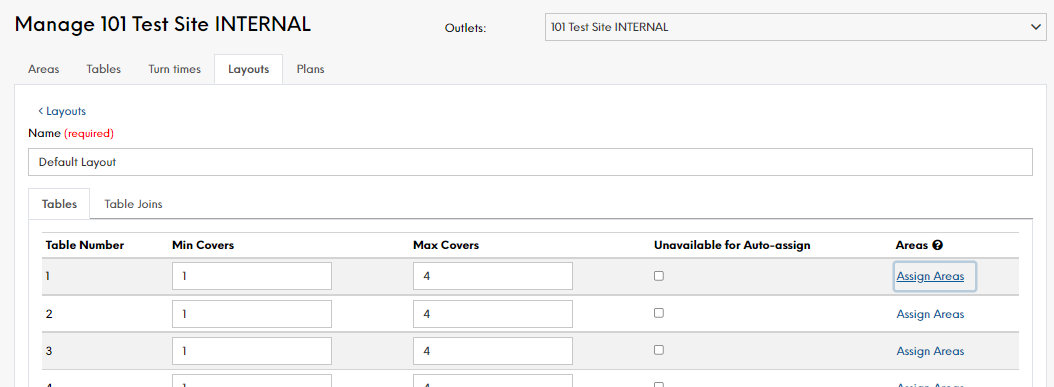Image resolution: width=1054 pixels, height=387 pixels.
Task: Go back via the < Layouts link
Action: [62, 112]
